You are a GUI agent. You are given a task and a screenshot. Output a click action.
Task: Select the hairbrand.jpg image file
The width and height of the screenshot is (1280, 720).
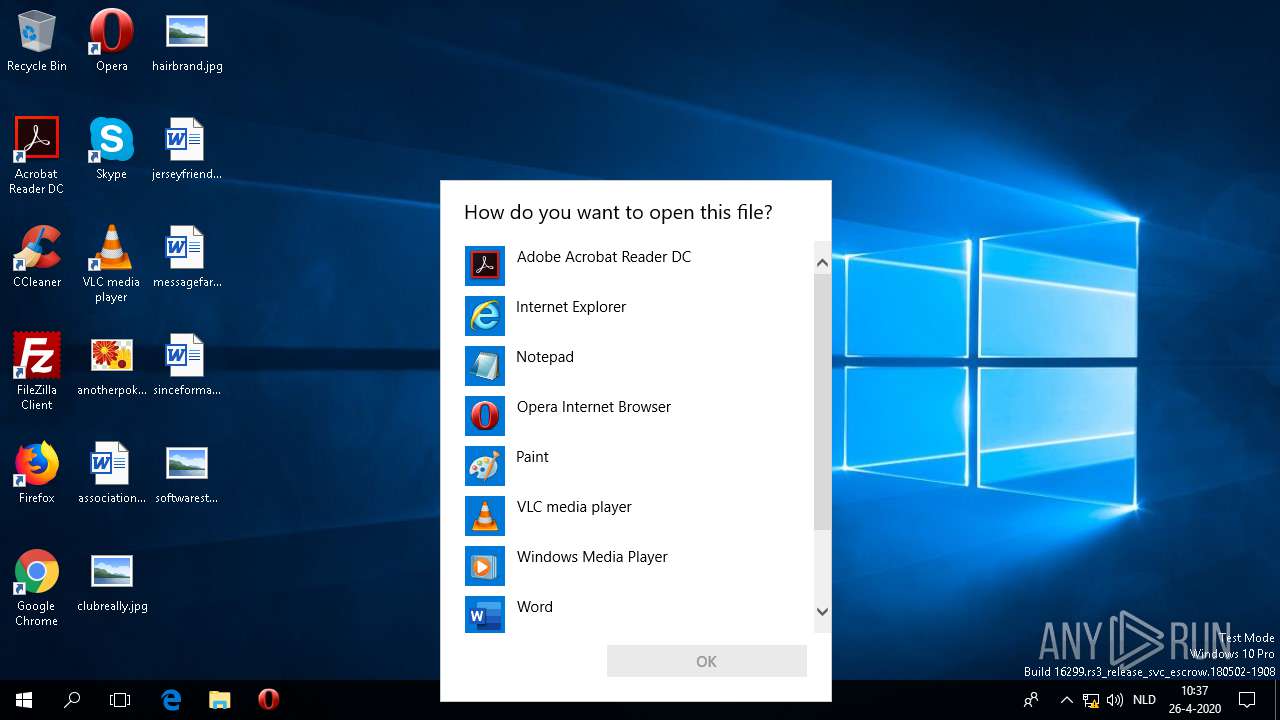coord(187,41)
